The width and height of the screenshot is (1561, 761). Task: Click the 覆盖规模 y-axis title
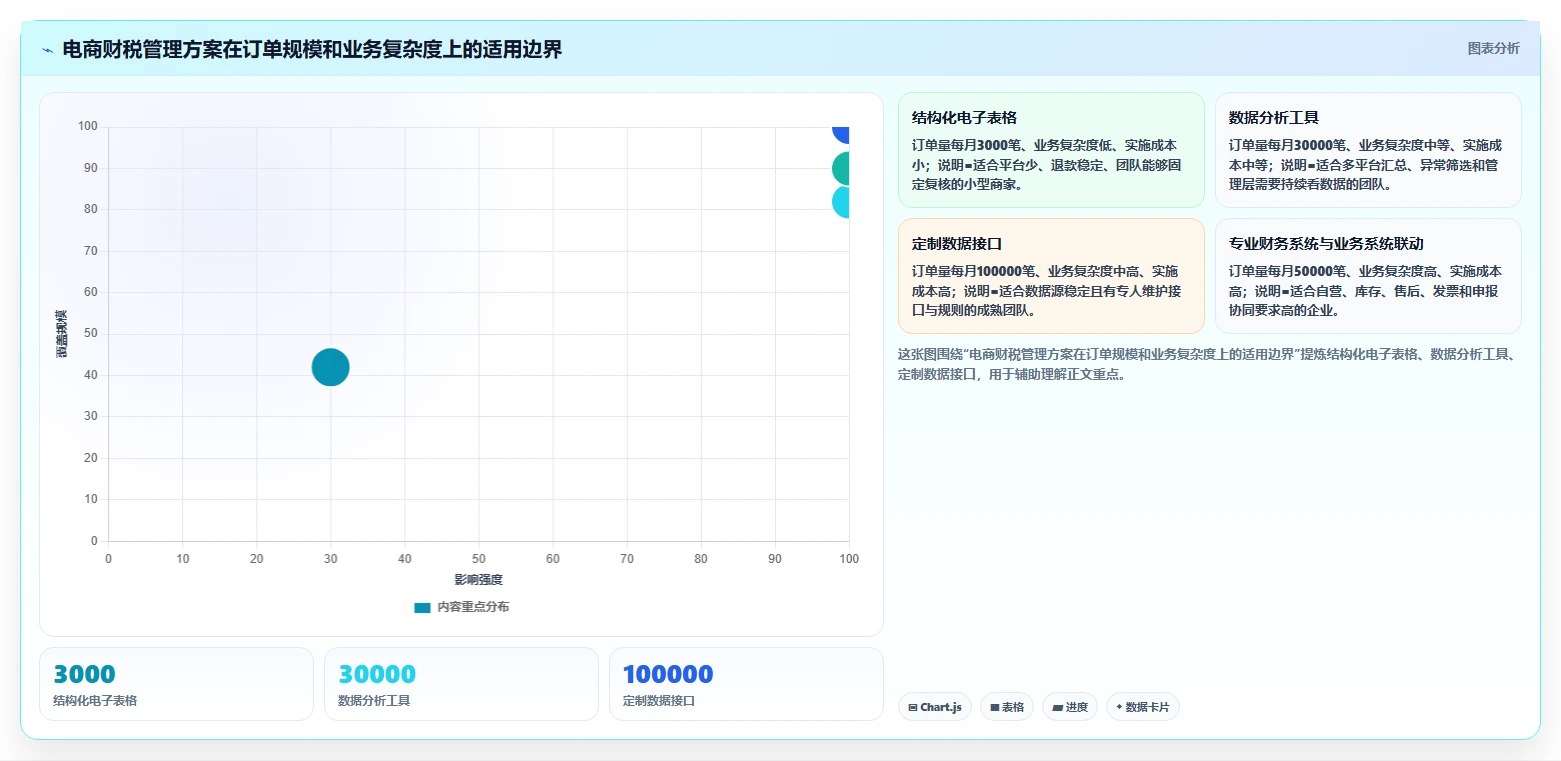61,334
